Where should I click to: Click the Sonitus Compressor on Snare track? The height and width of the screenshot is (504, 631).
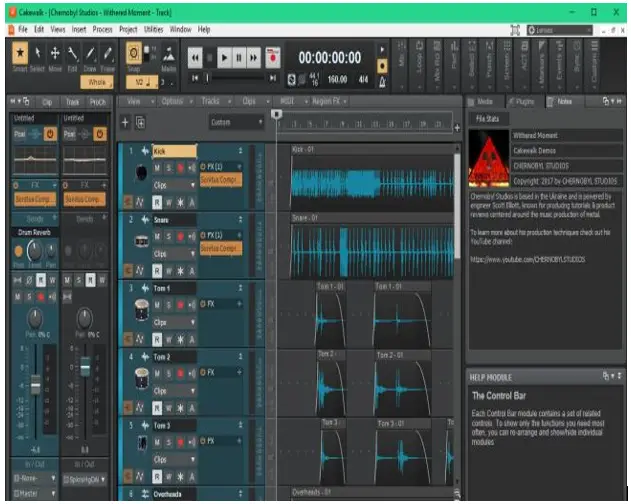221,249
